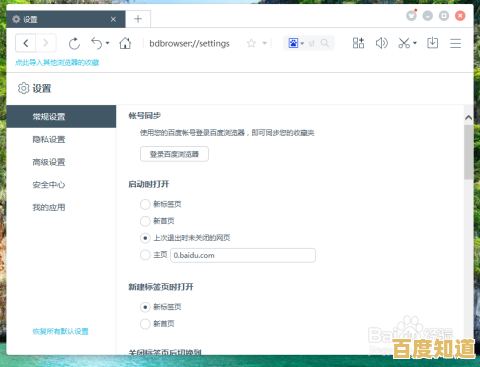
Task: Click the 新建标签页时打开 section heading
Action: (161, 287)
